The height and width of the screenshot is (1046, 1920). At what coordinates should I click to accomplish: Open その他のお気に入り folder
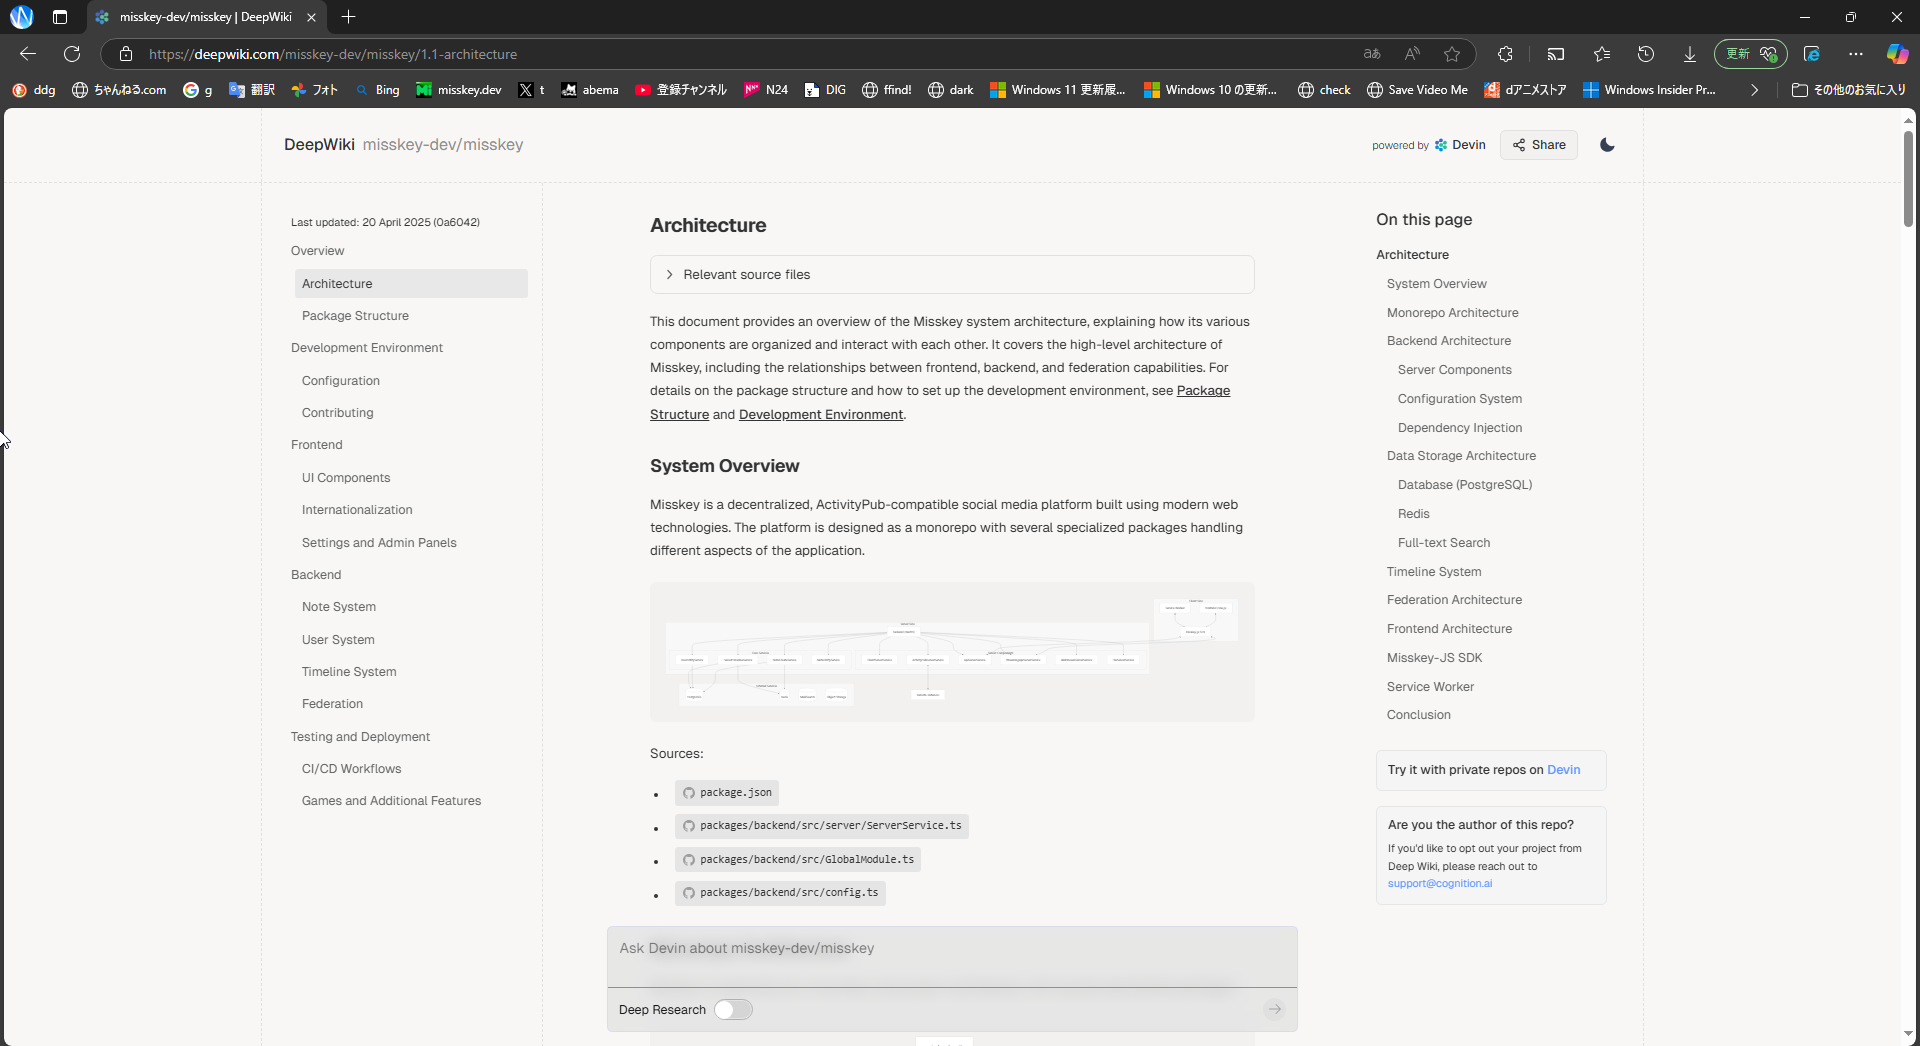(x=1849, y=90)
